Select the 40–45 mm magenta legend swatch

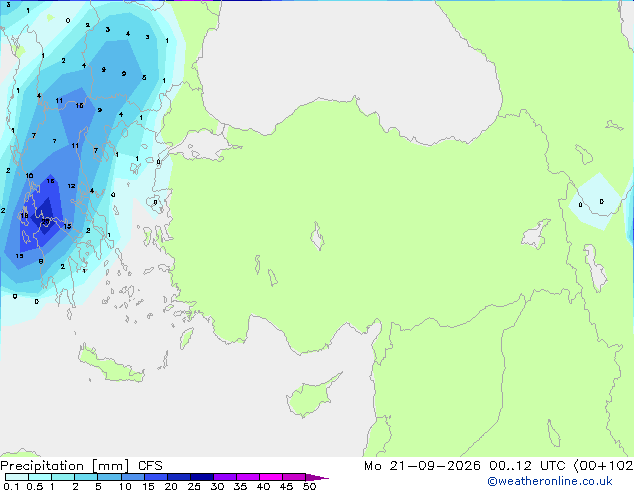tap(271, 477)
